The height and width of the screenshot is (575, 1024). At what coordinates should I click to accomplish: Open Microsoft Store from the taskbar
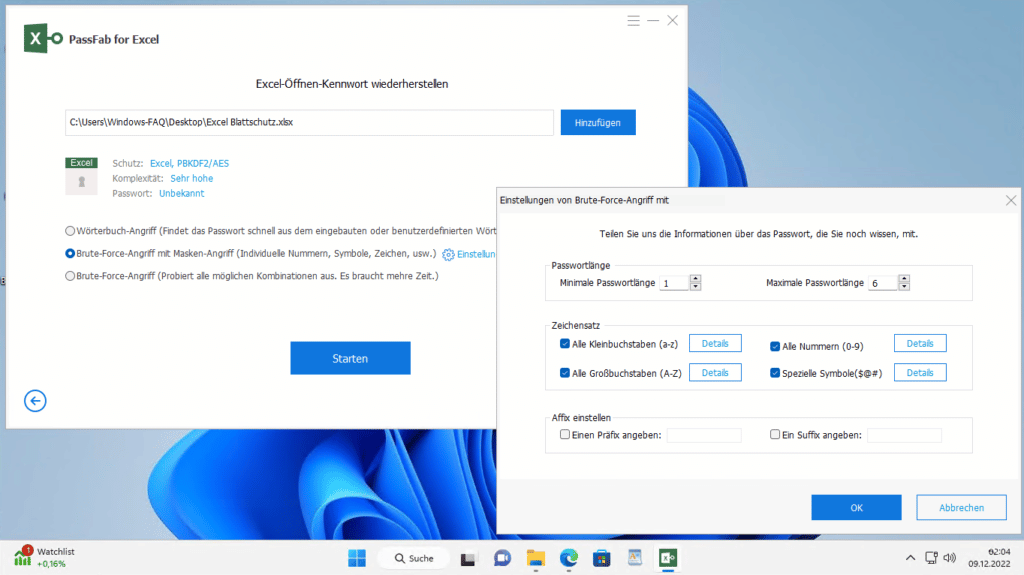pyautogui.click(x=601, y=558)
